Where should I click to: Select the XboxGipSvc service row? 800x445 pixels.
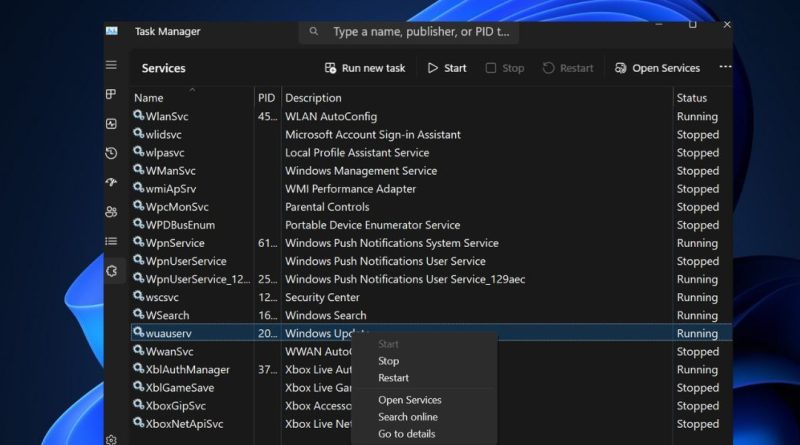[x=432, y=406]
